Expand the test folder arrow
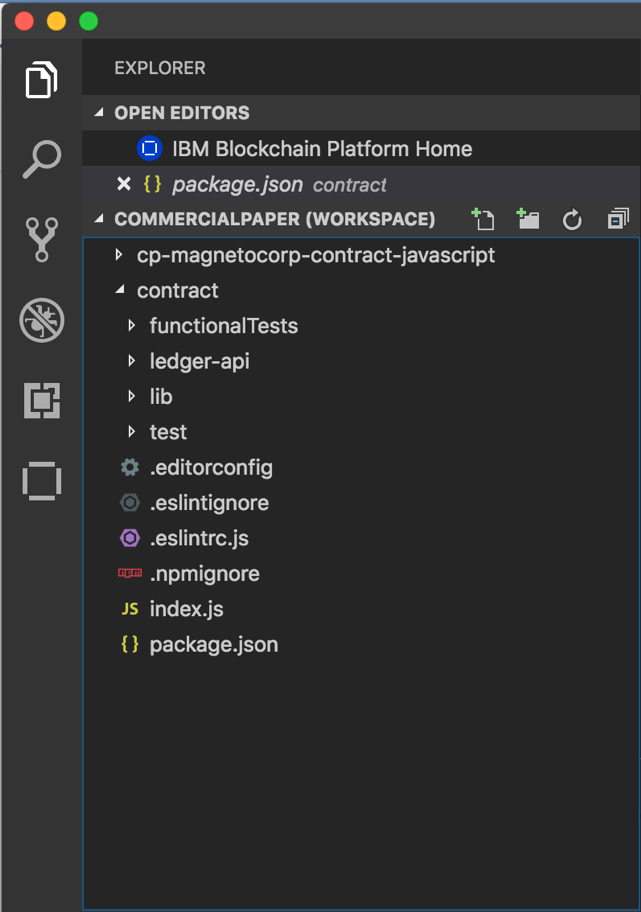 click(131, 432)
